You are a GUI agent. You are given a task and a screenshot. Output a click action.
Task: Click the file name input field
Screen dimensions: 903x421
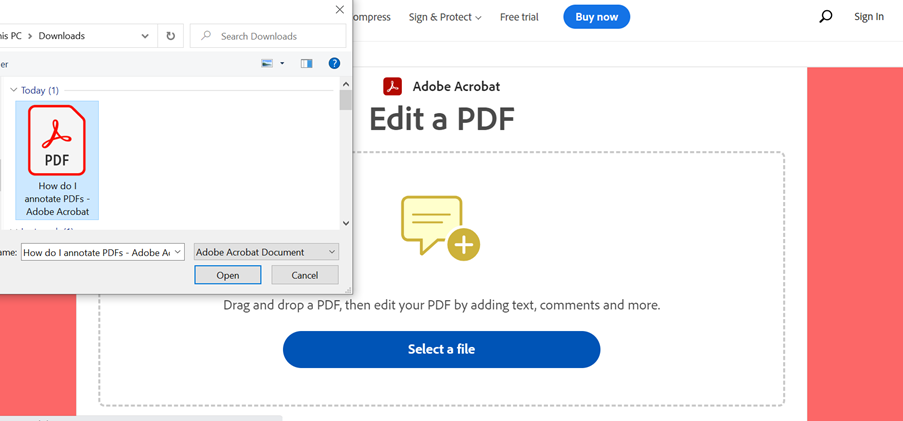[97, 252]
